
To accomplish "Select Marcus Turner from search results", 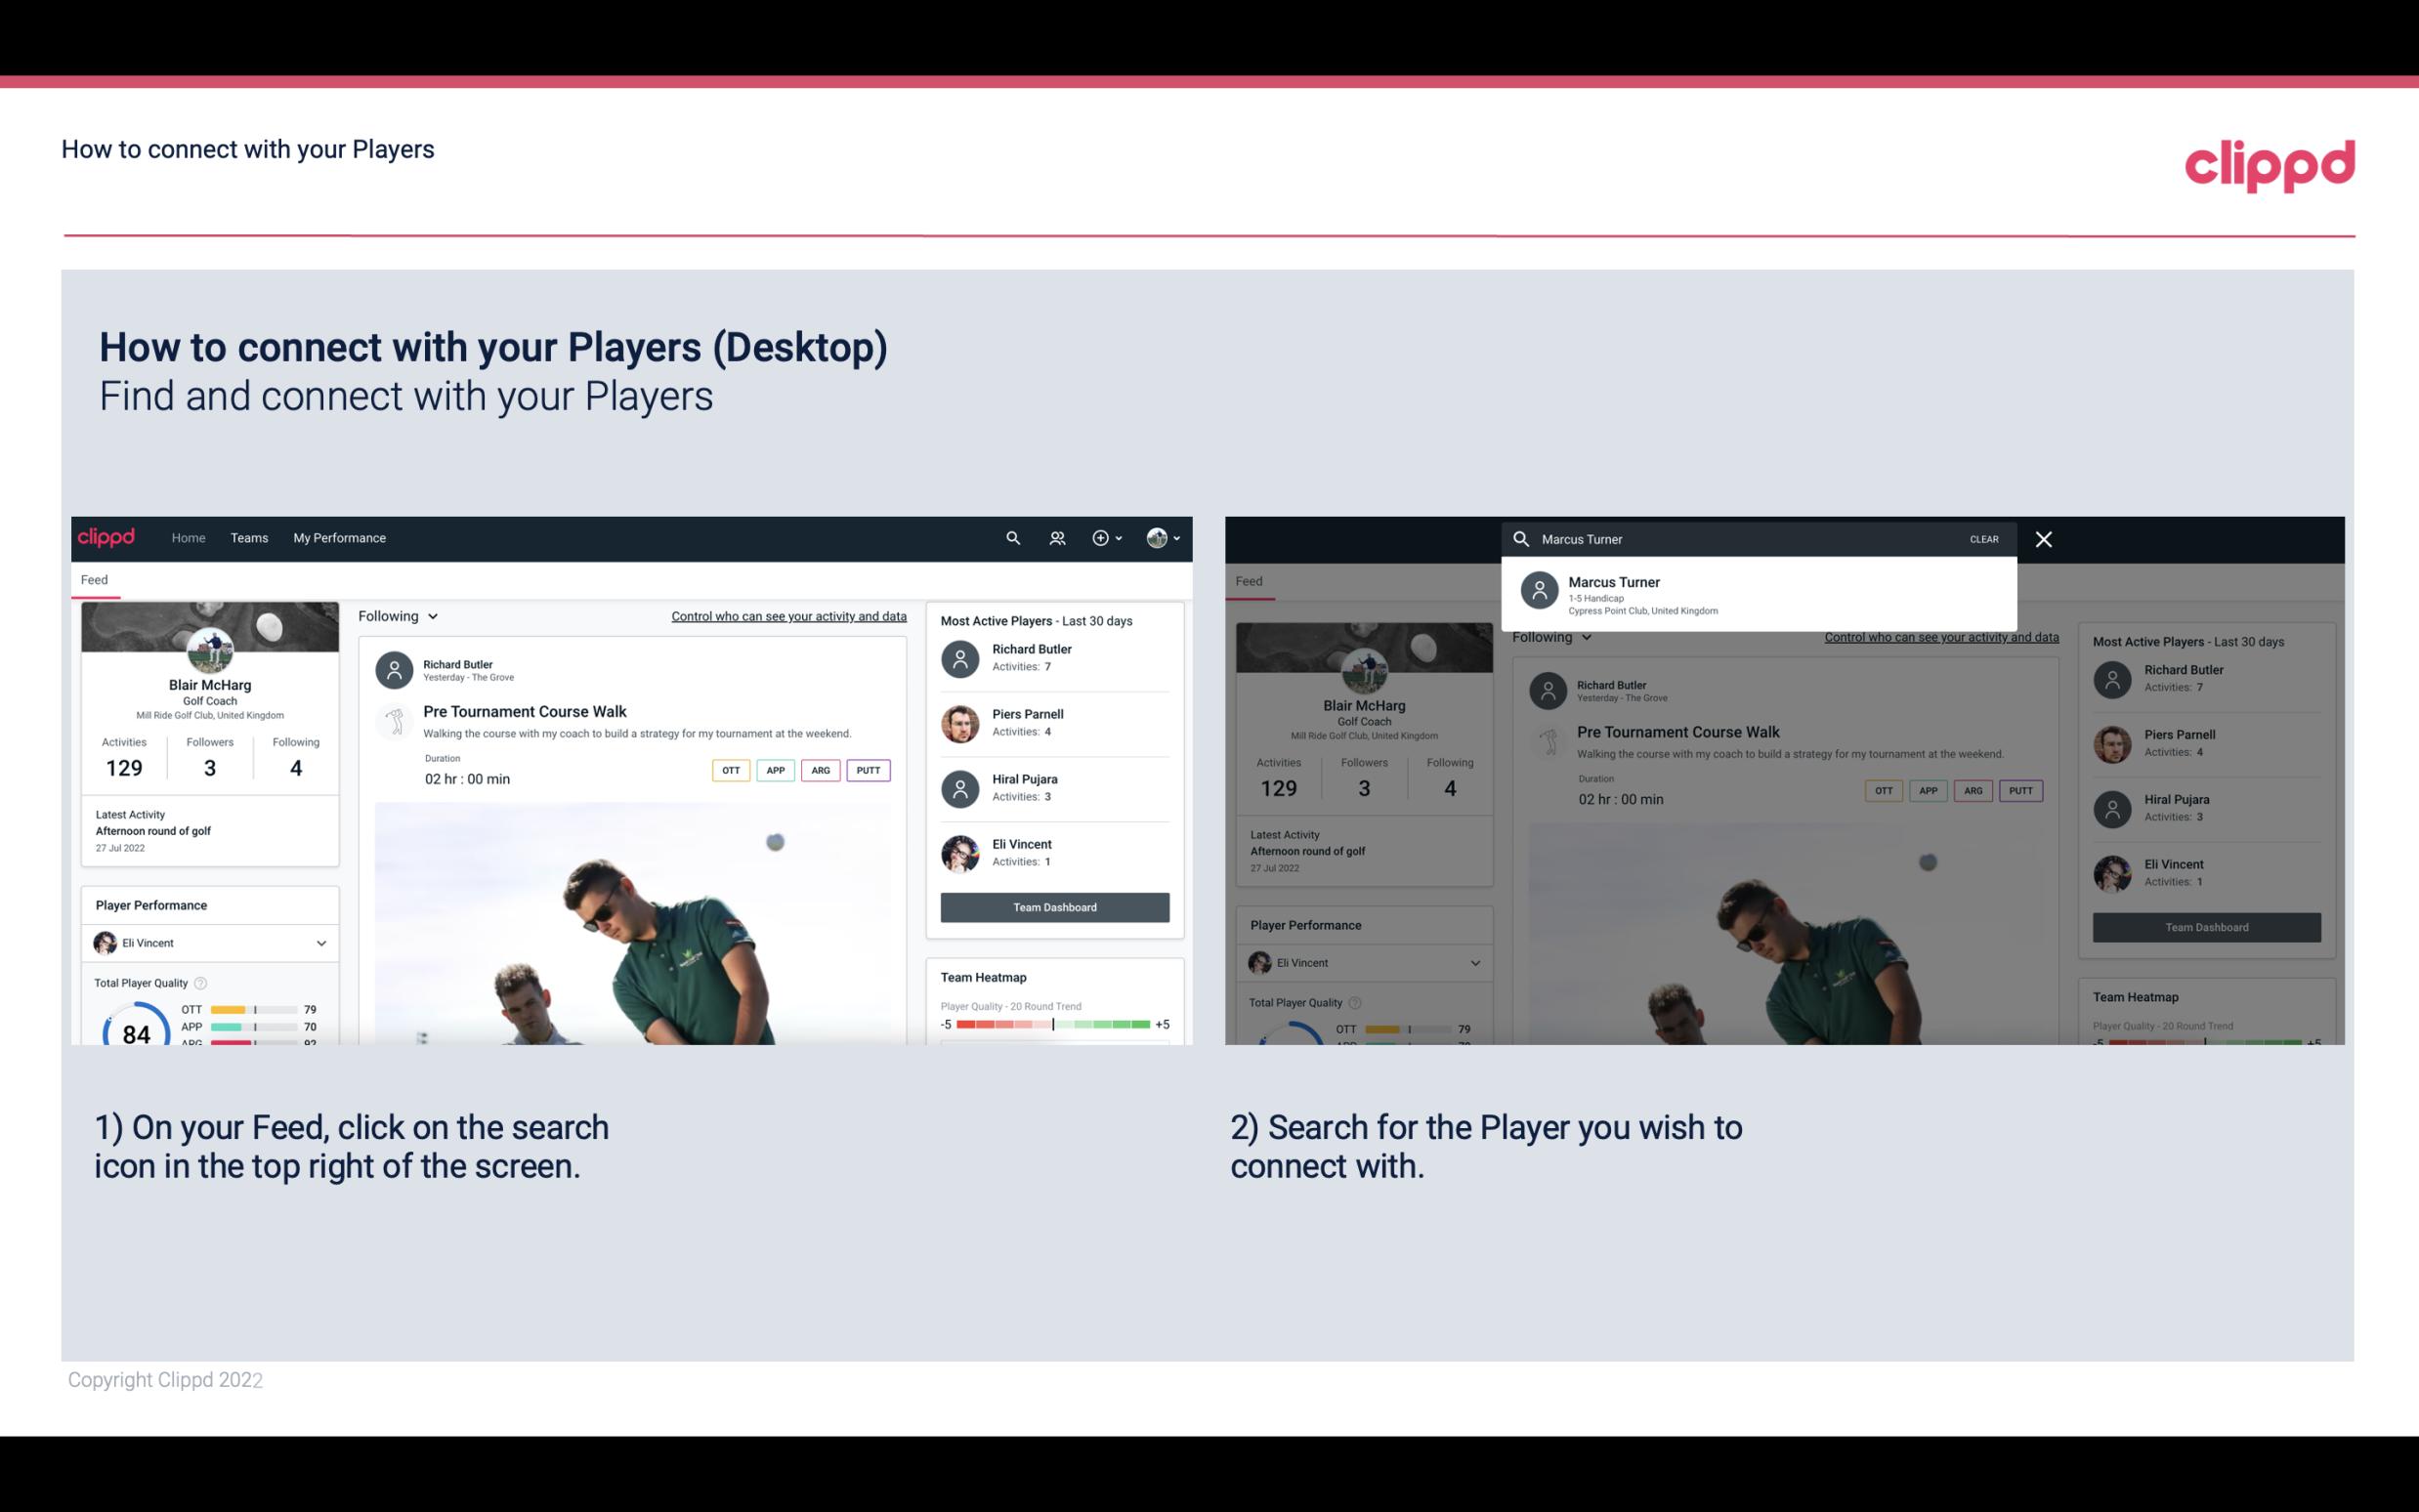I will click(1762, 594).
